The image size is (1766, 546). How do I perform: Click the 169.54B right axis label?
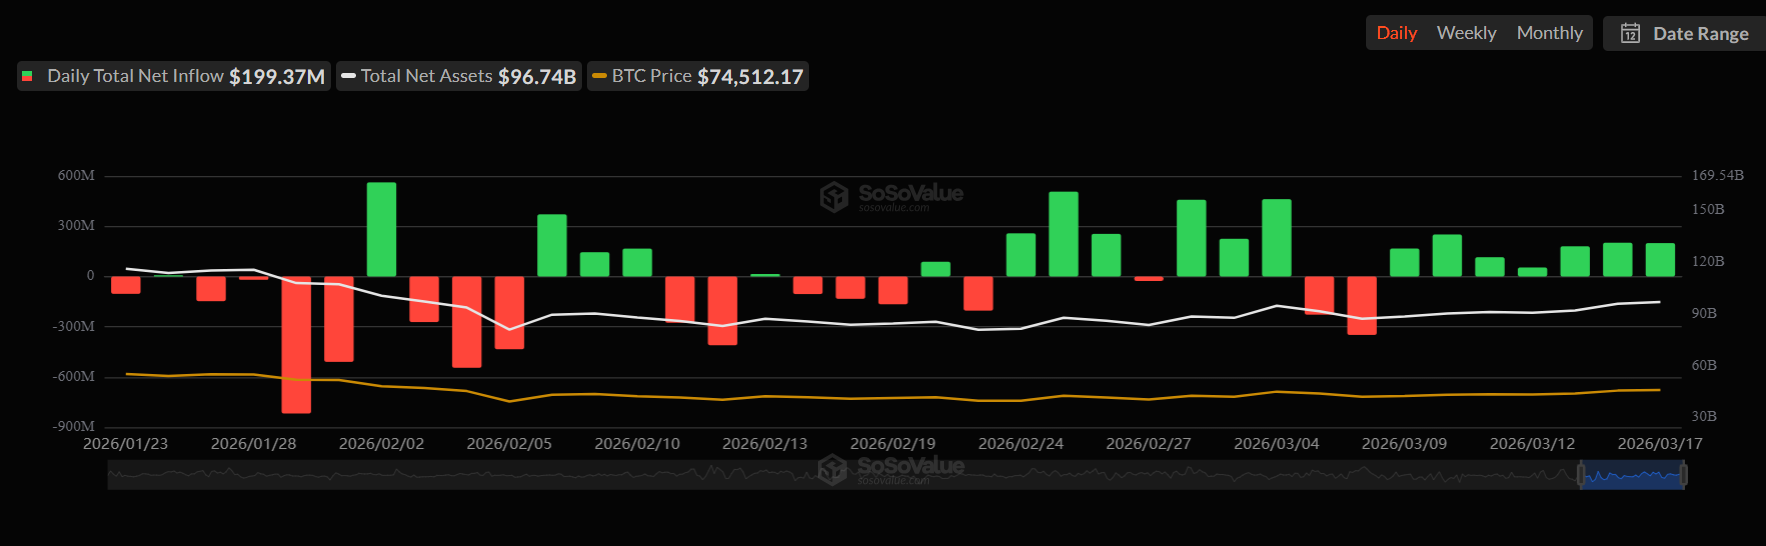click(x=1717, y=175)
